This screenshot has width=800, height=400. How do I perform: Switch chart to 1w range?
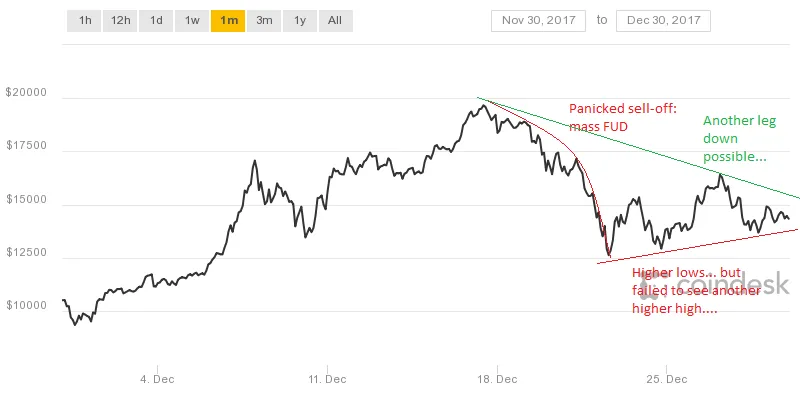[192, 21]
